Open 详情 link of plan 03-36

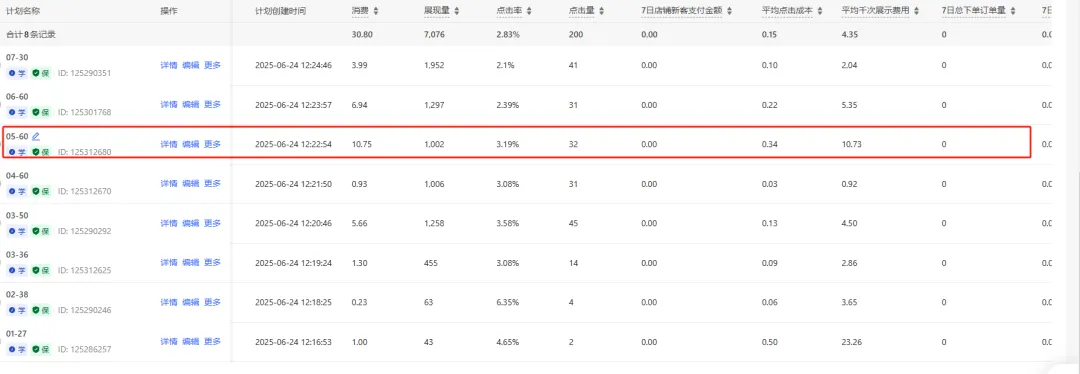(x=169, y=262)
